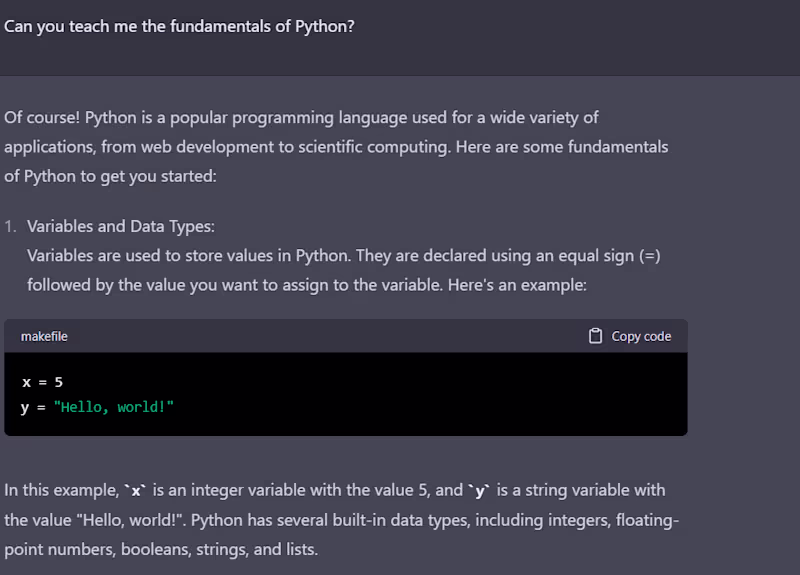This screenshot has height=575, width=800.
Task: Click the clipboard icon in code header
Action: click(596, 336)
